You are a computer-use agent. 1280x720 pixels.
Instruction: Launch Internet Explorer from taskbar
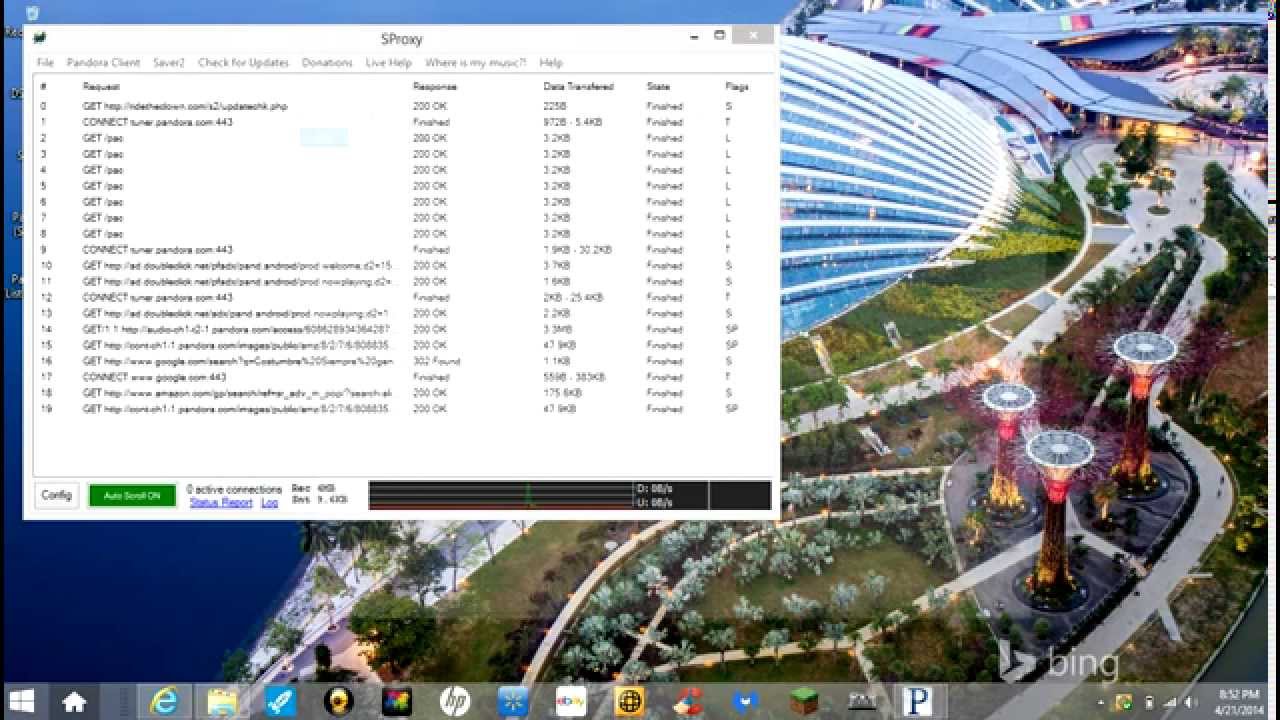tap(164, 701)
